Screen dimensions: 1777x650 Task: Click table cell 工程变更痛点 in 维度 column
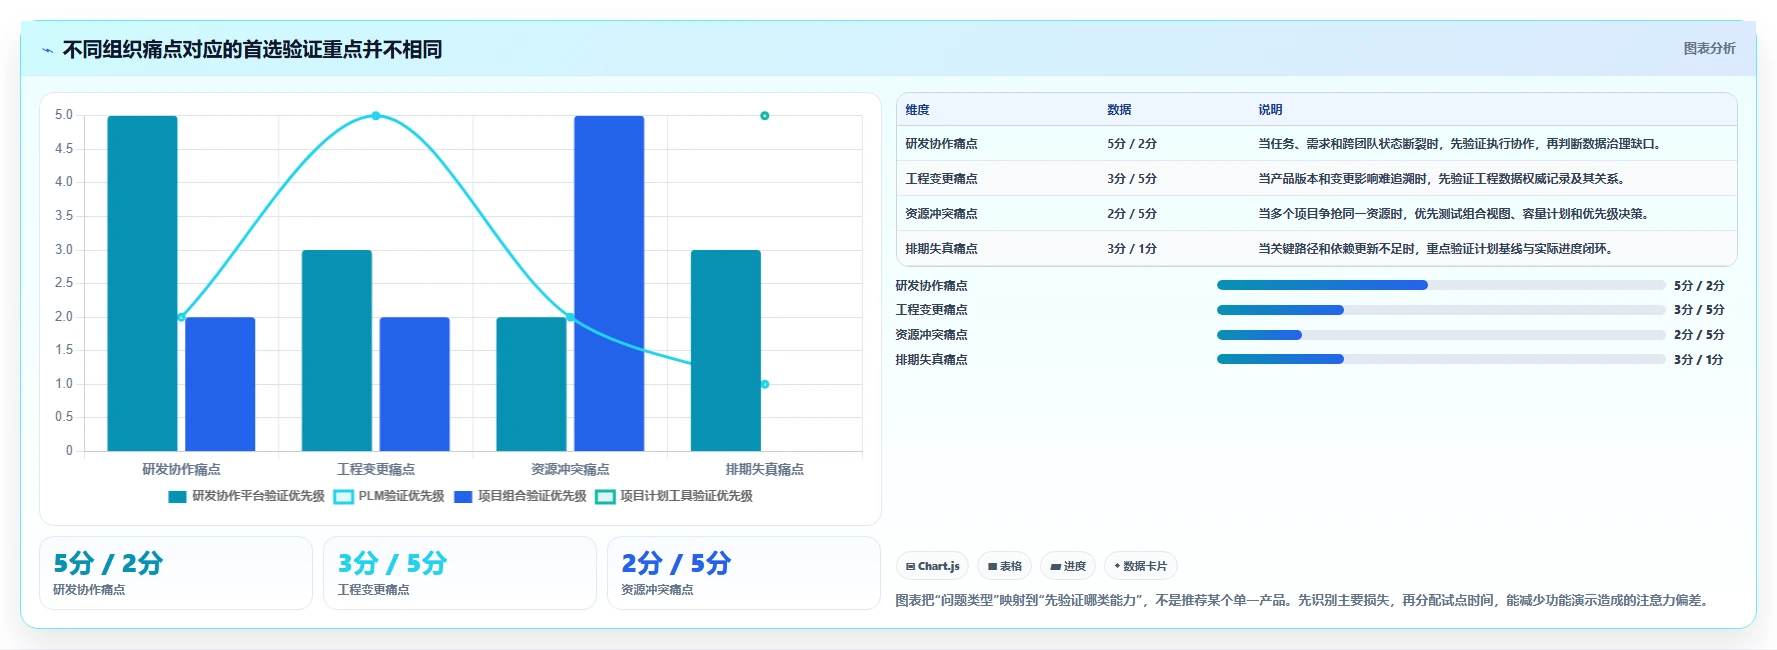pyautogui.click(x=941, y=179)
